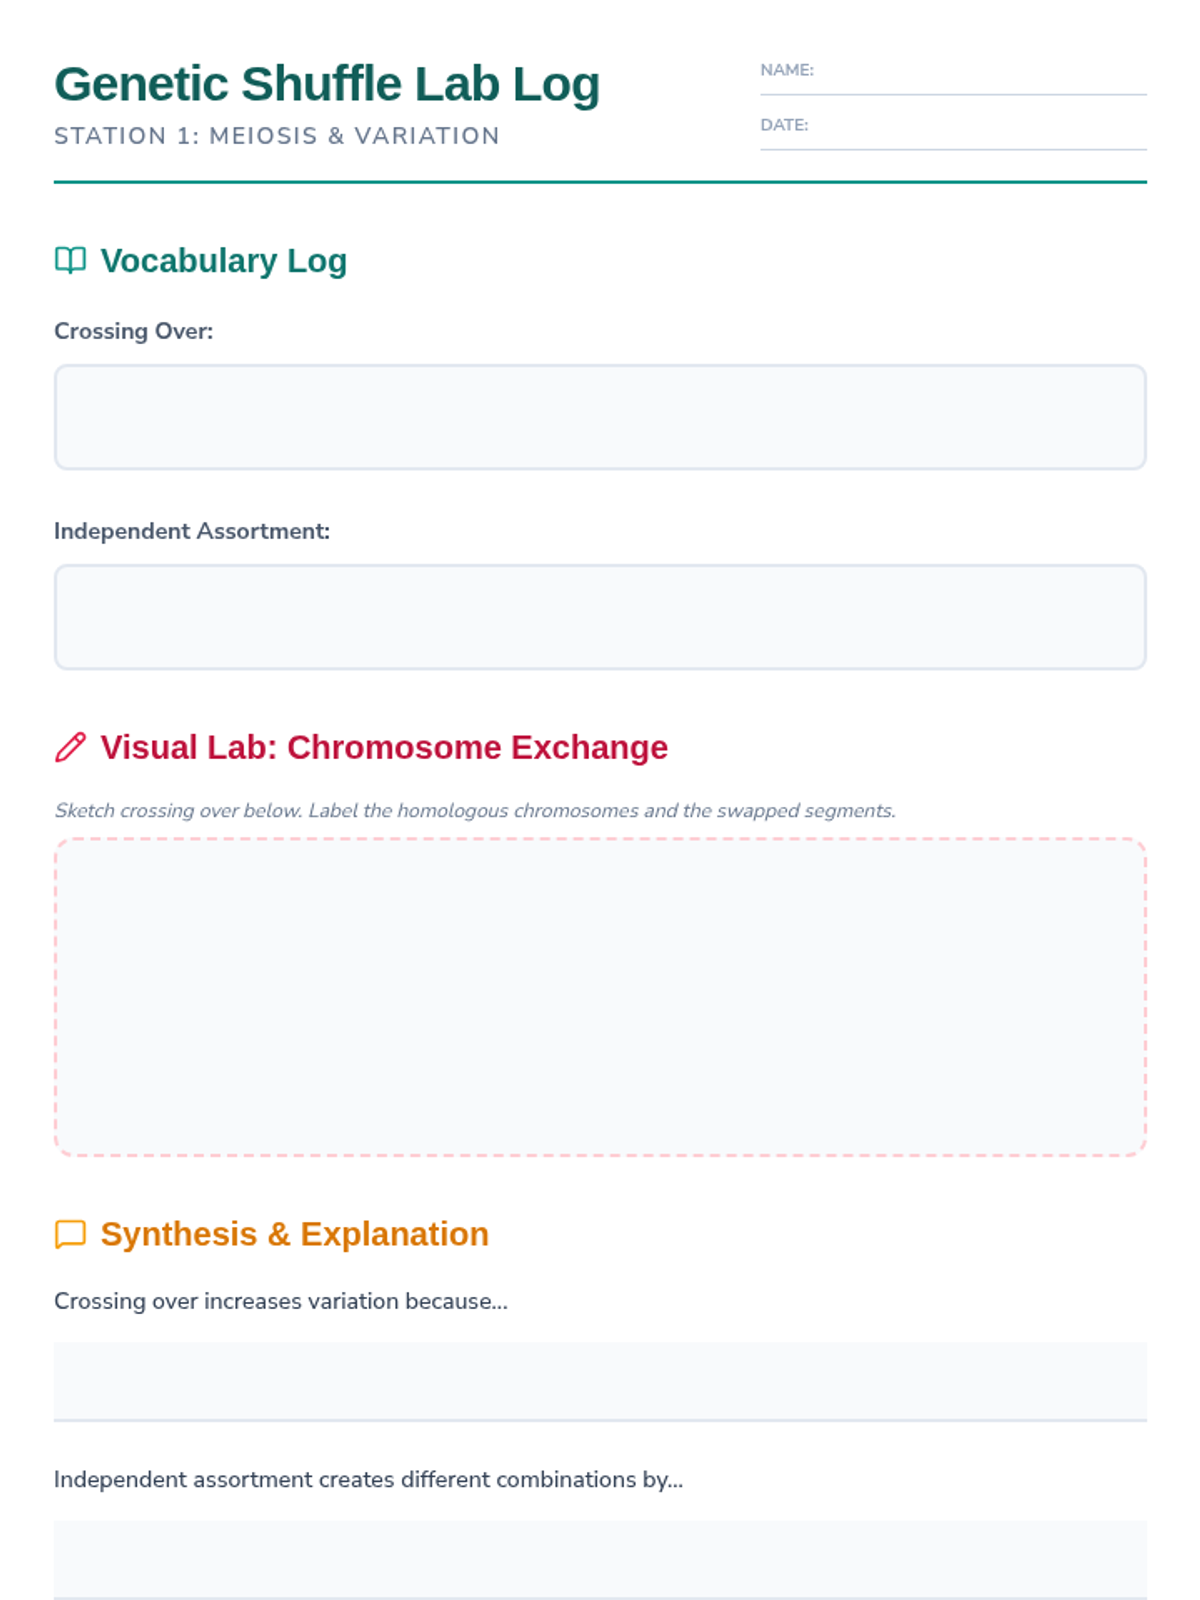1200x1600 pixels.
Task: Click inside the dashed chromosome sketch area
Action: point(600,997)
